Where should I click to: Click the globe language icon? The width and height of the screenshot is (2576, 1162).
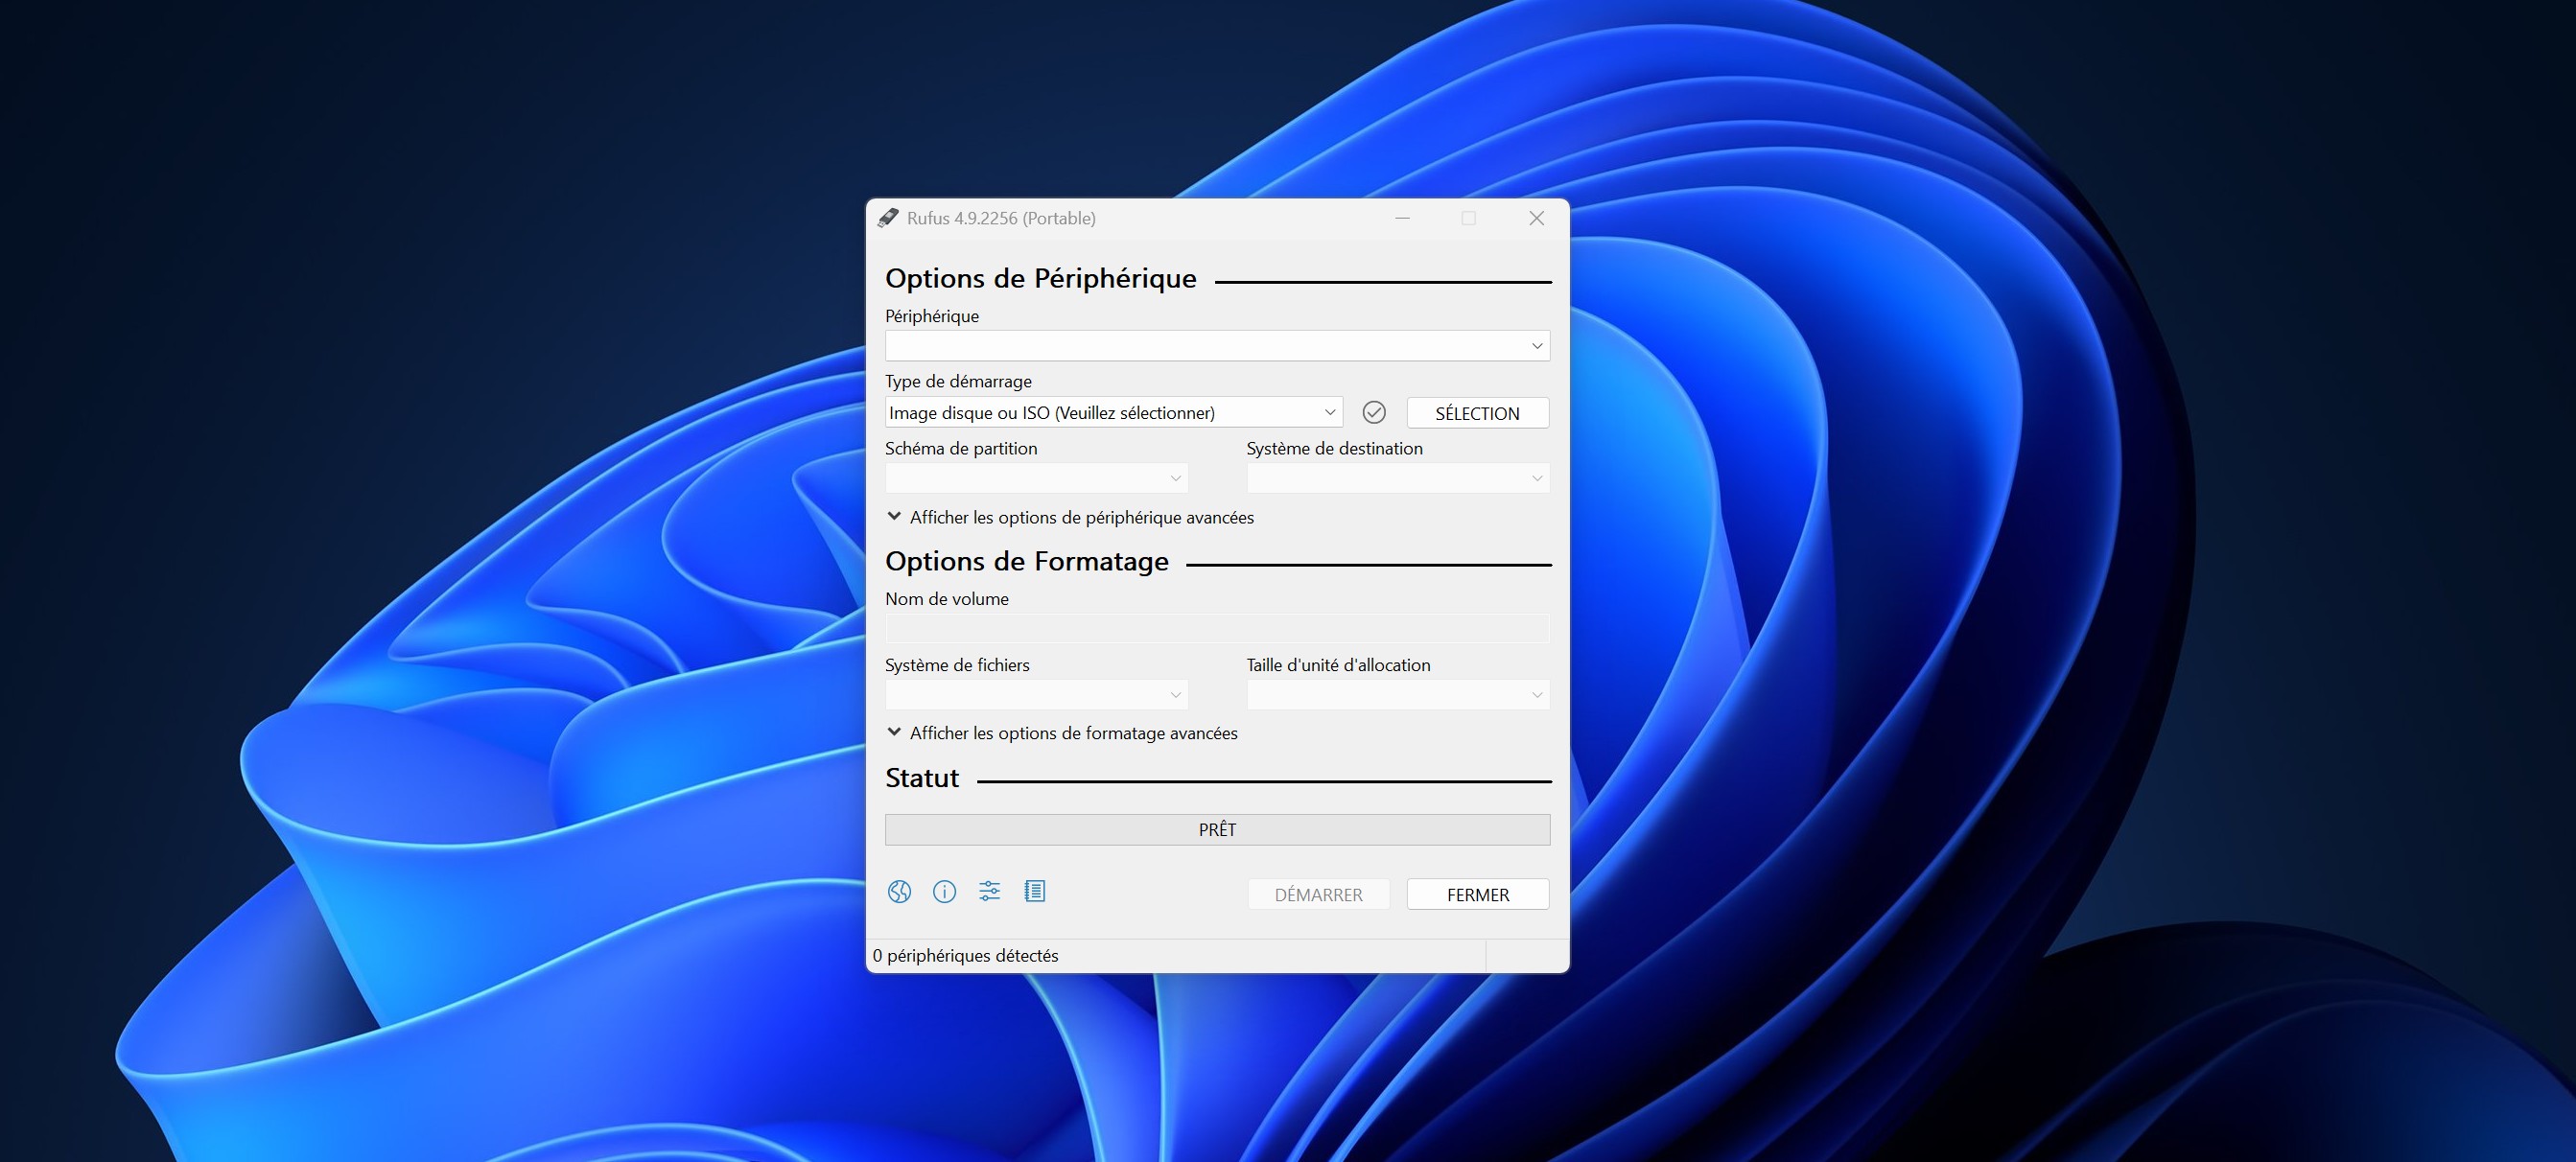tap(899, 891)
